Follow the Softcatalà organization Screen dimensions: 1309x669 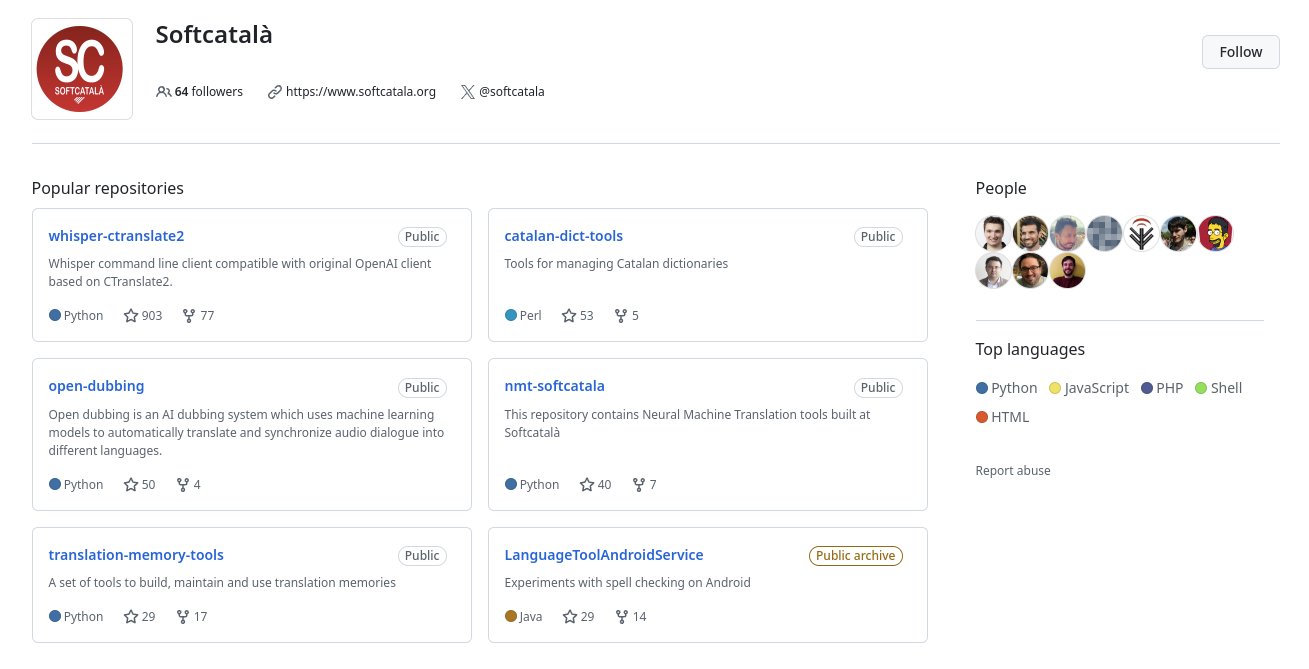[1241, 52]
